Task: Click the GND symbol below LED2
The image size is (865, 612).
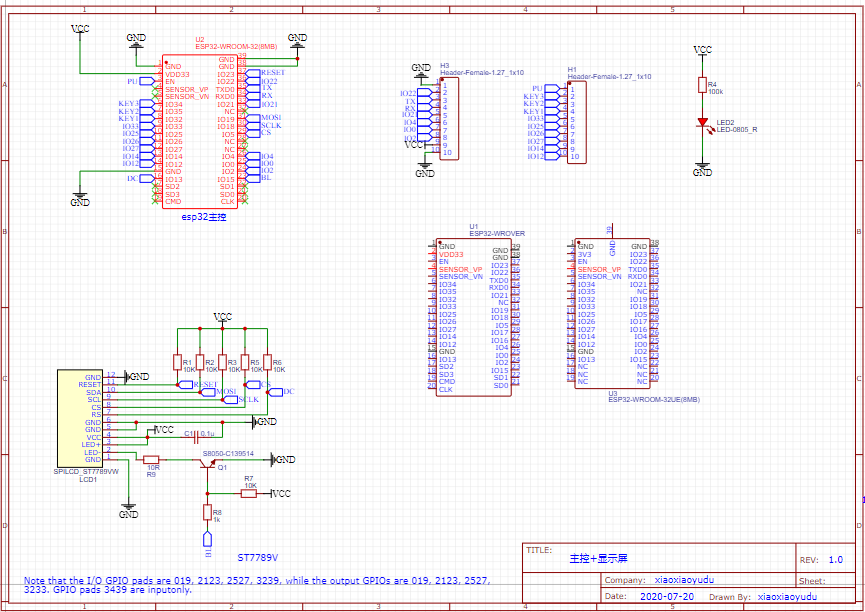Action: click(x=702, y=169)
